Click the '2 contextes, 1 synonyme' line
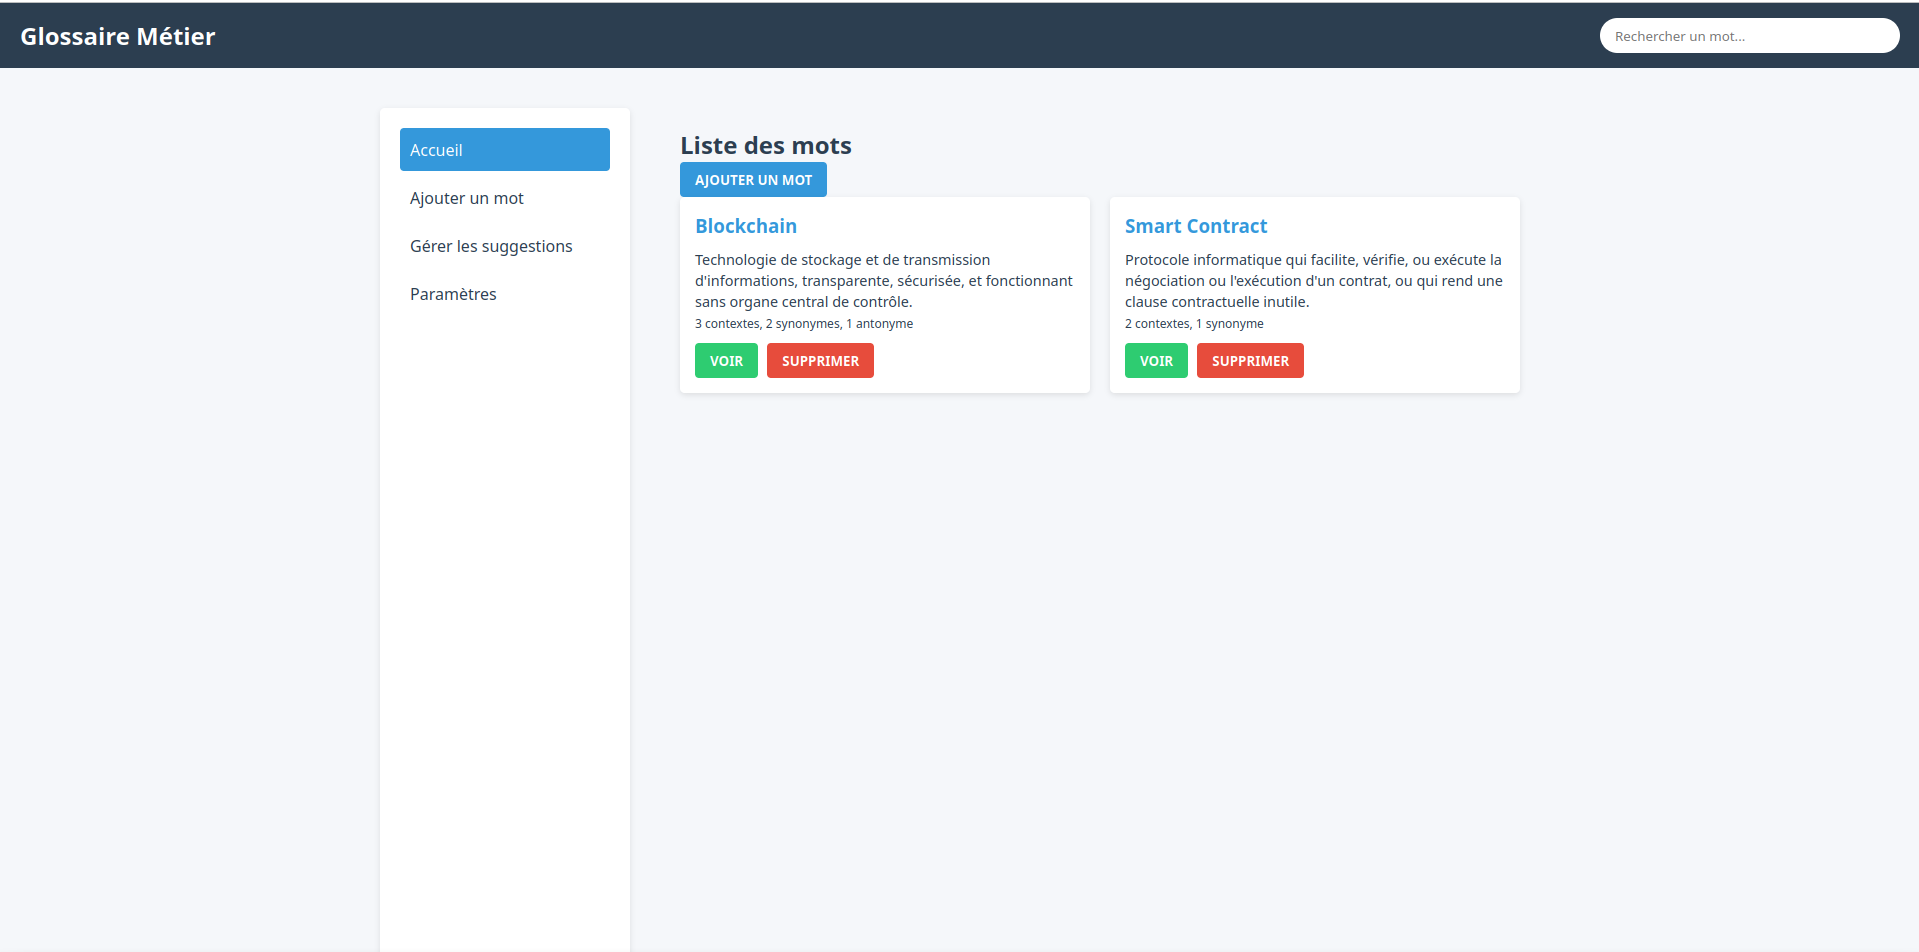1919x952 pixels. 1193,324
